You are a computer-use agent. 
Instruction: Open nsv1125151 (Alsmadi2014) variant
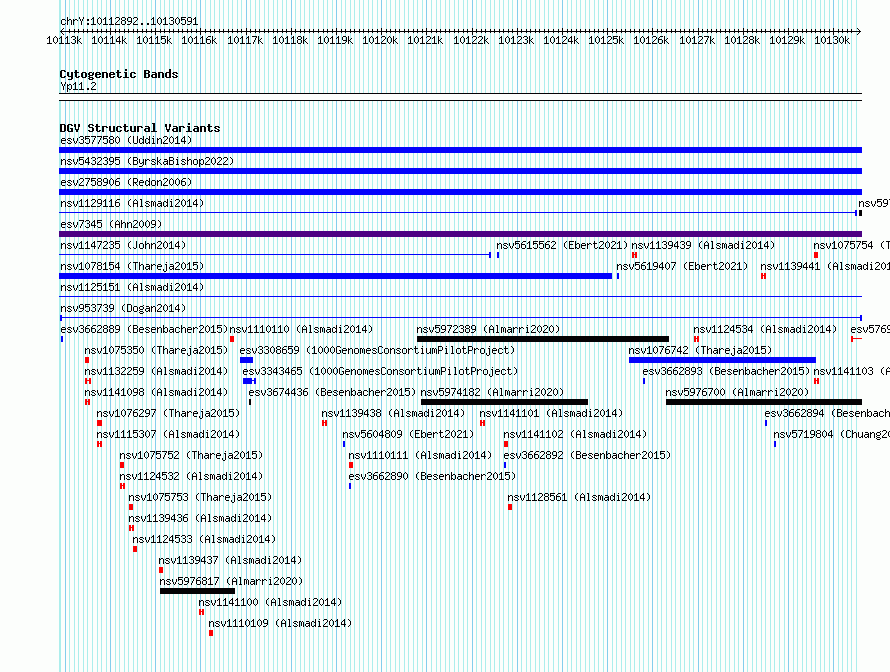[132, 287]
